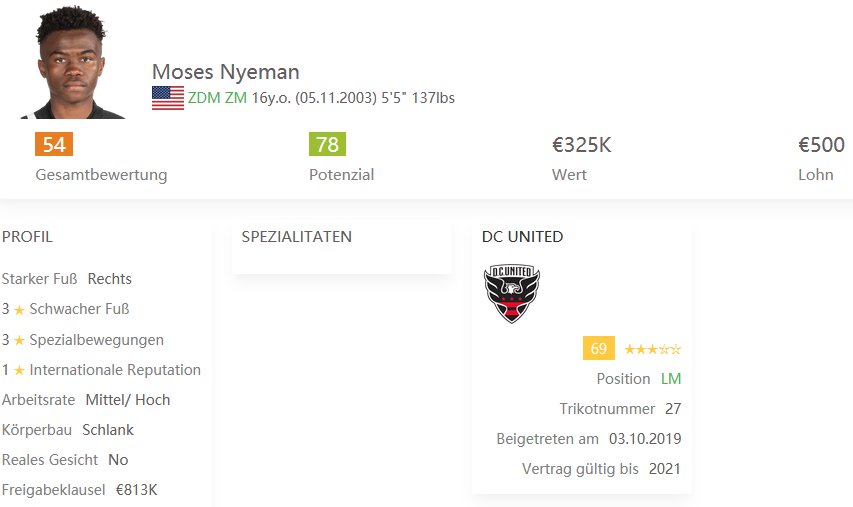The width and height of the screenshot is (853, 507).
Task: Click the Internationale Reputation star icon
Action: click(19, 371)
